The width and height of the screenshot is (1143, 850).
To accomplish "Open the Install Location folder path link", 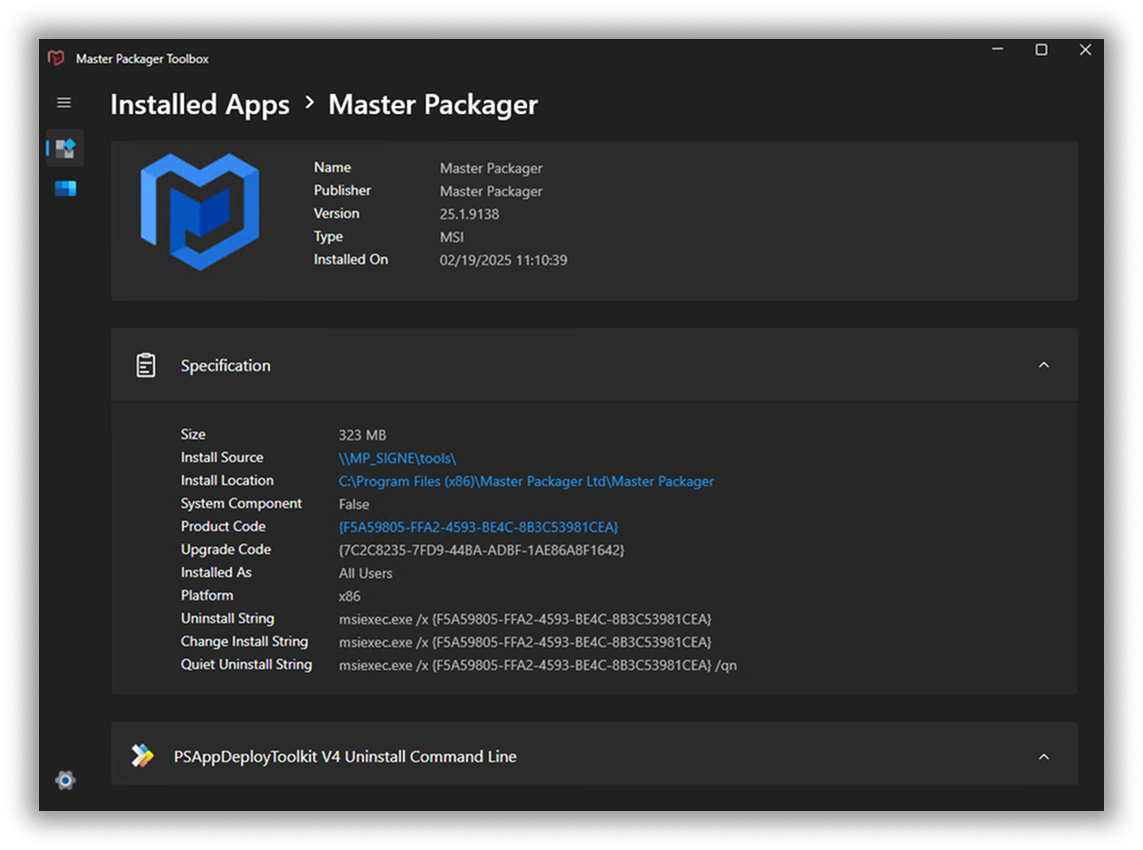I will click(526, 481).
